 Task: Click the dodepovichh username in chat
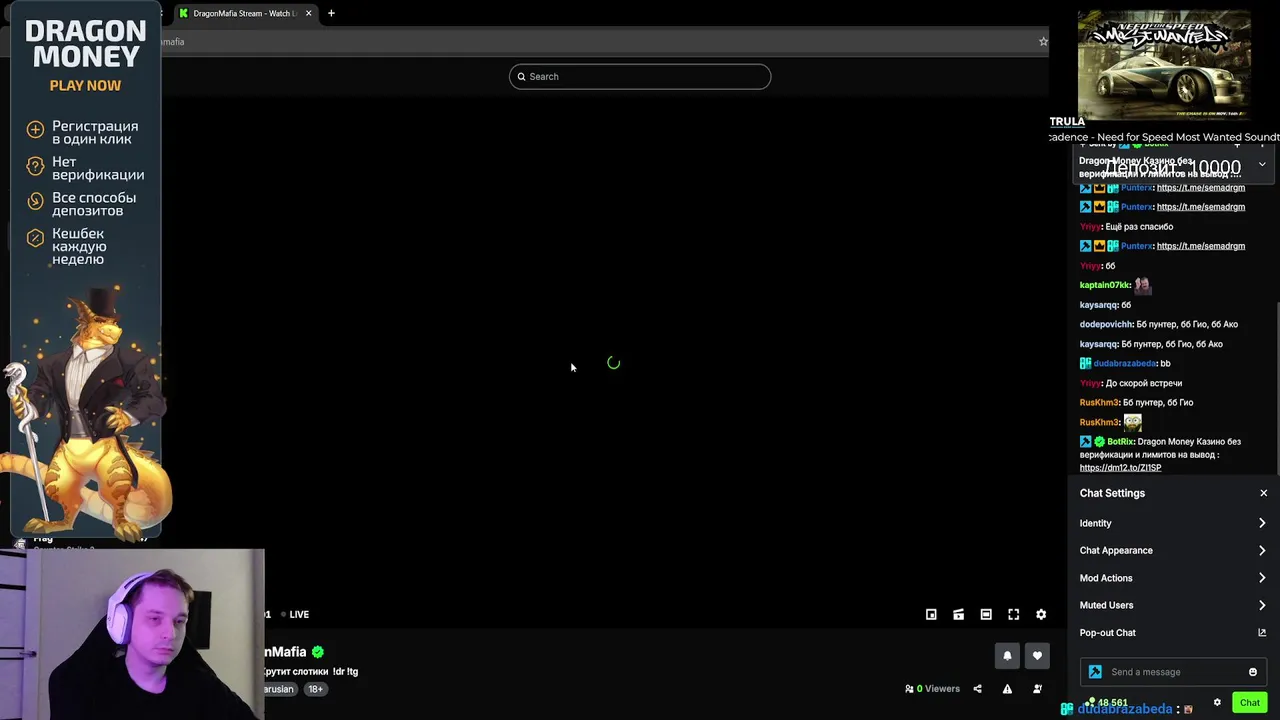(1106, 324)
